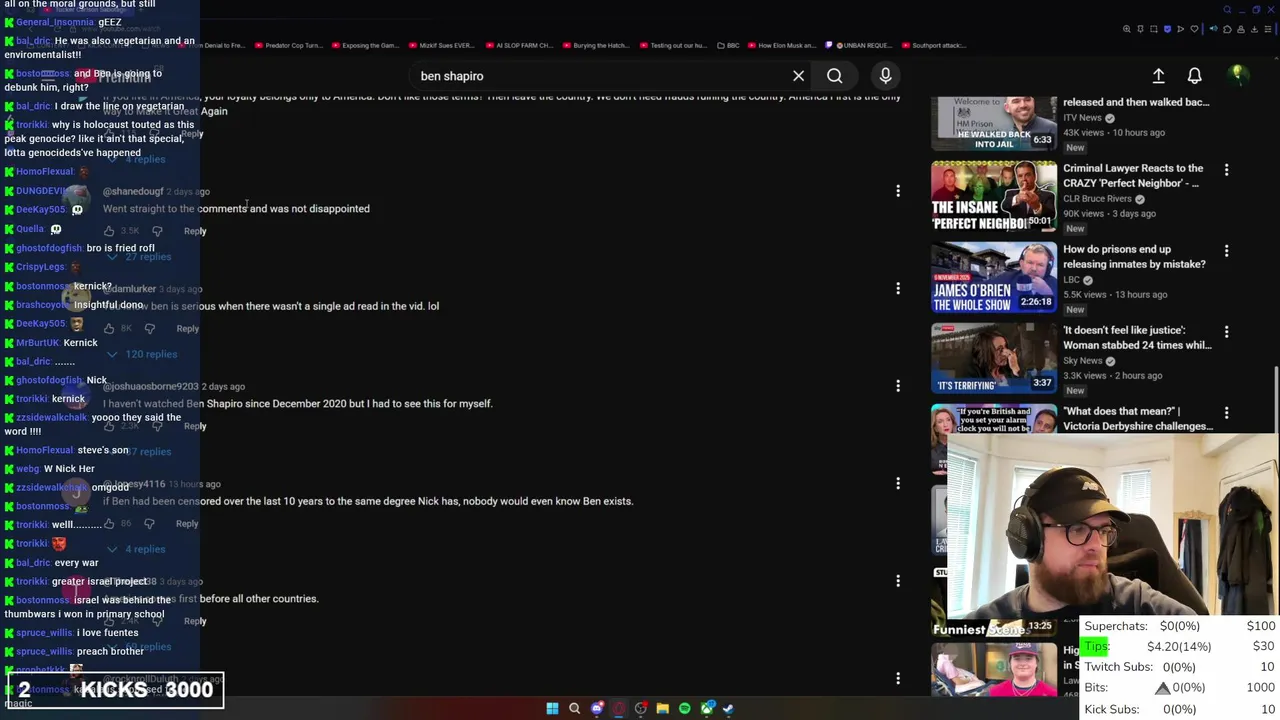Open Discord from the taskbar
Viewport: 1280px width, 720px height.
[x=597, y=708]
